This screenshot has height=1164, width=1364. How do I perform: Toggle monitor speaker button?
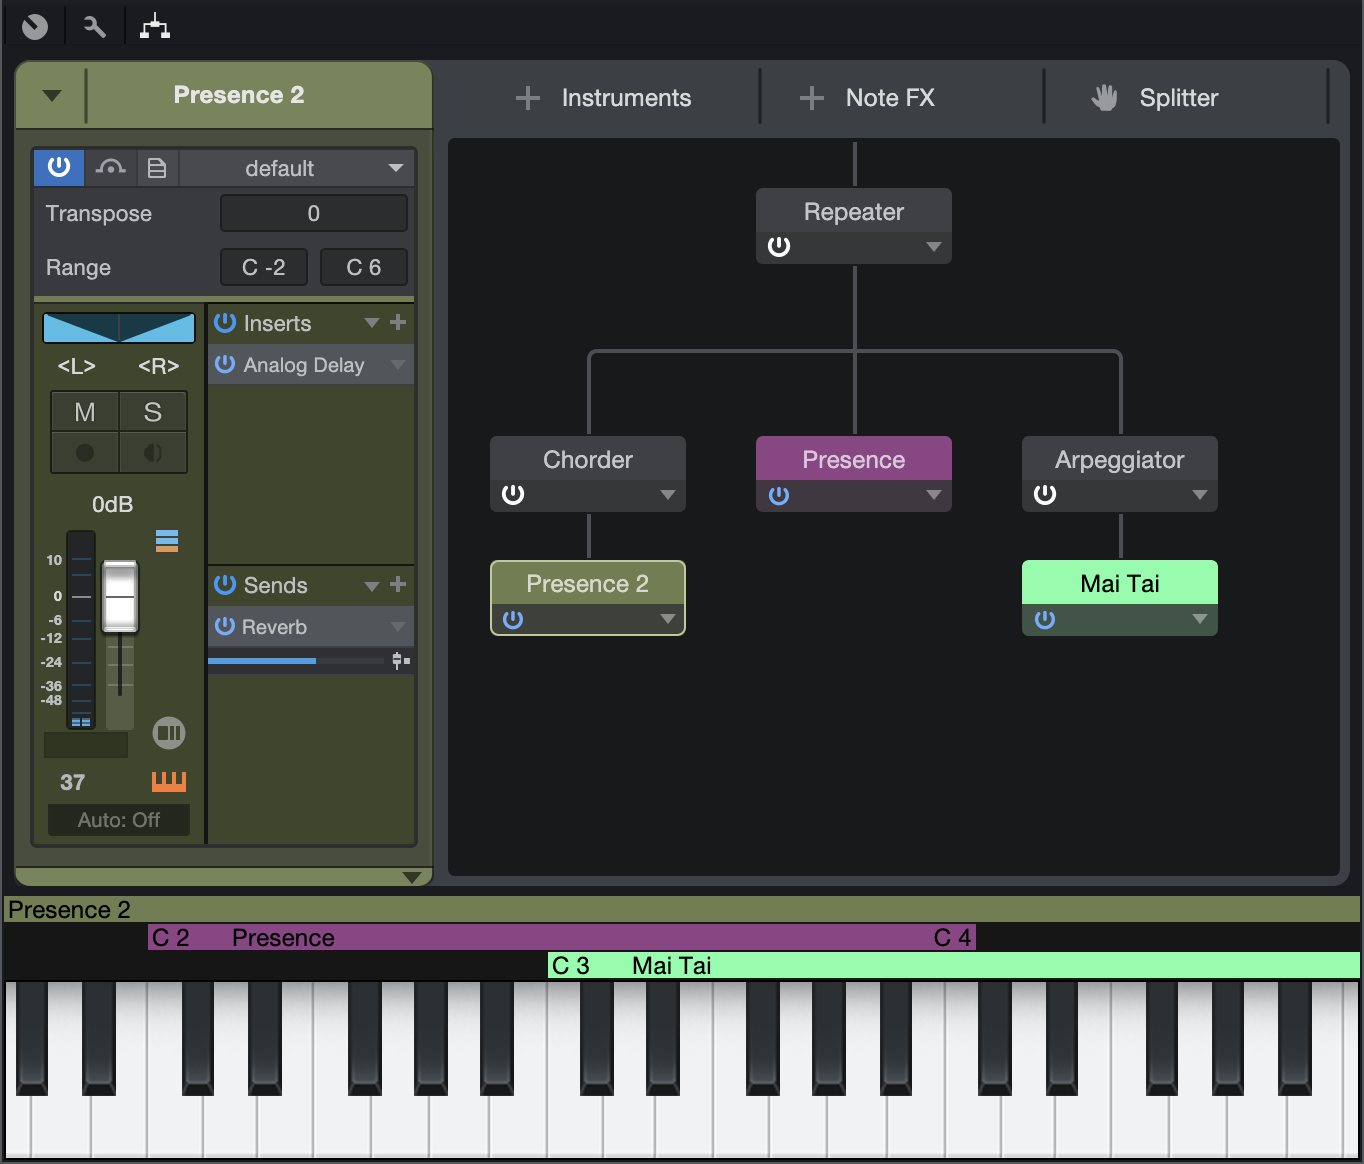pyautogui.click(x=153, y=453)
